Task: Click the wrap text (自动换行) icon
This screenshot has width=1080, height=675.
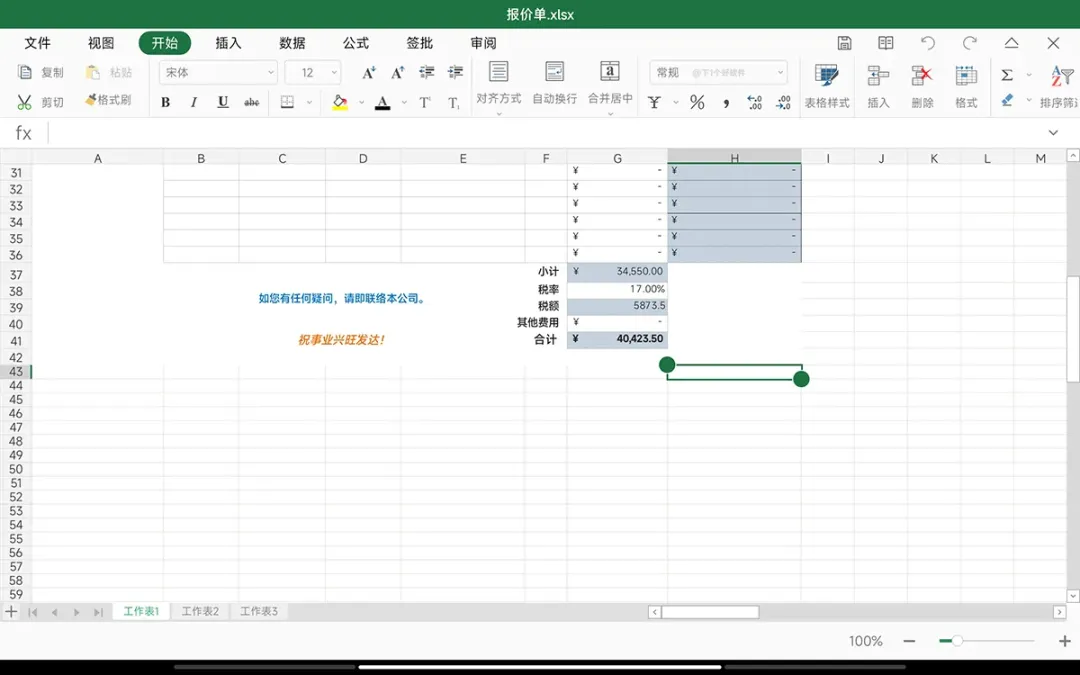Action: [554, 72]
